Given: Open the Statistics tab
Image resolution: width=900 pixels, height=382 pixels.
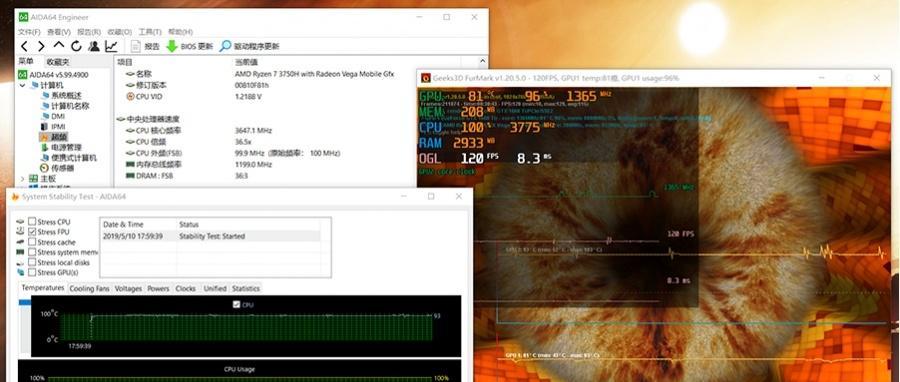Looking at the screenshot, I should (246, 289).
